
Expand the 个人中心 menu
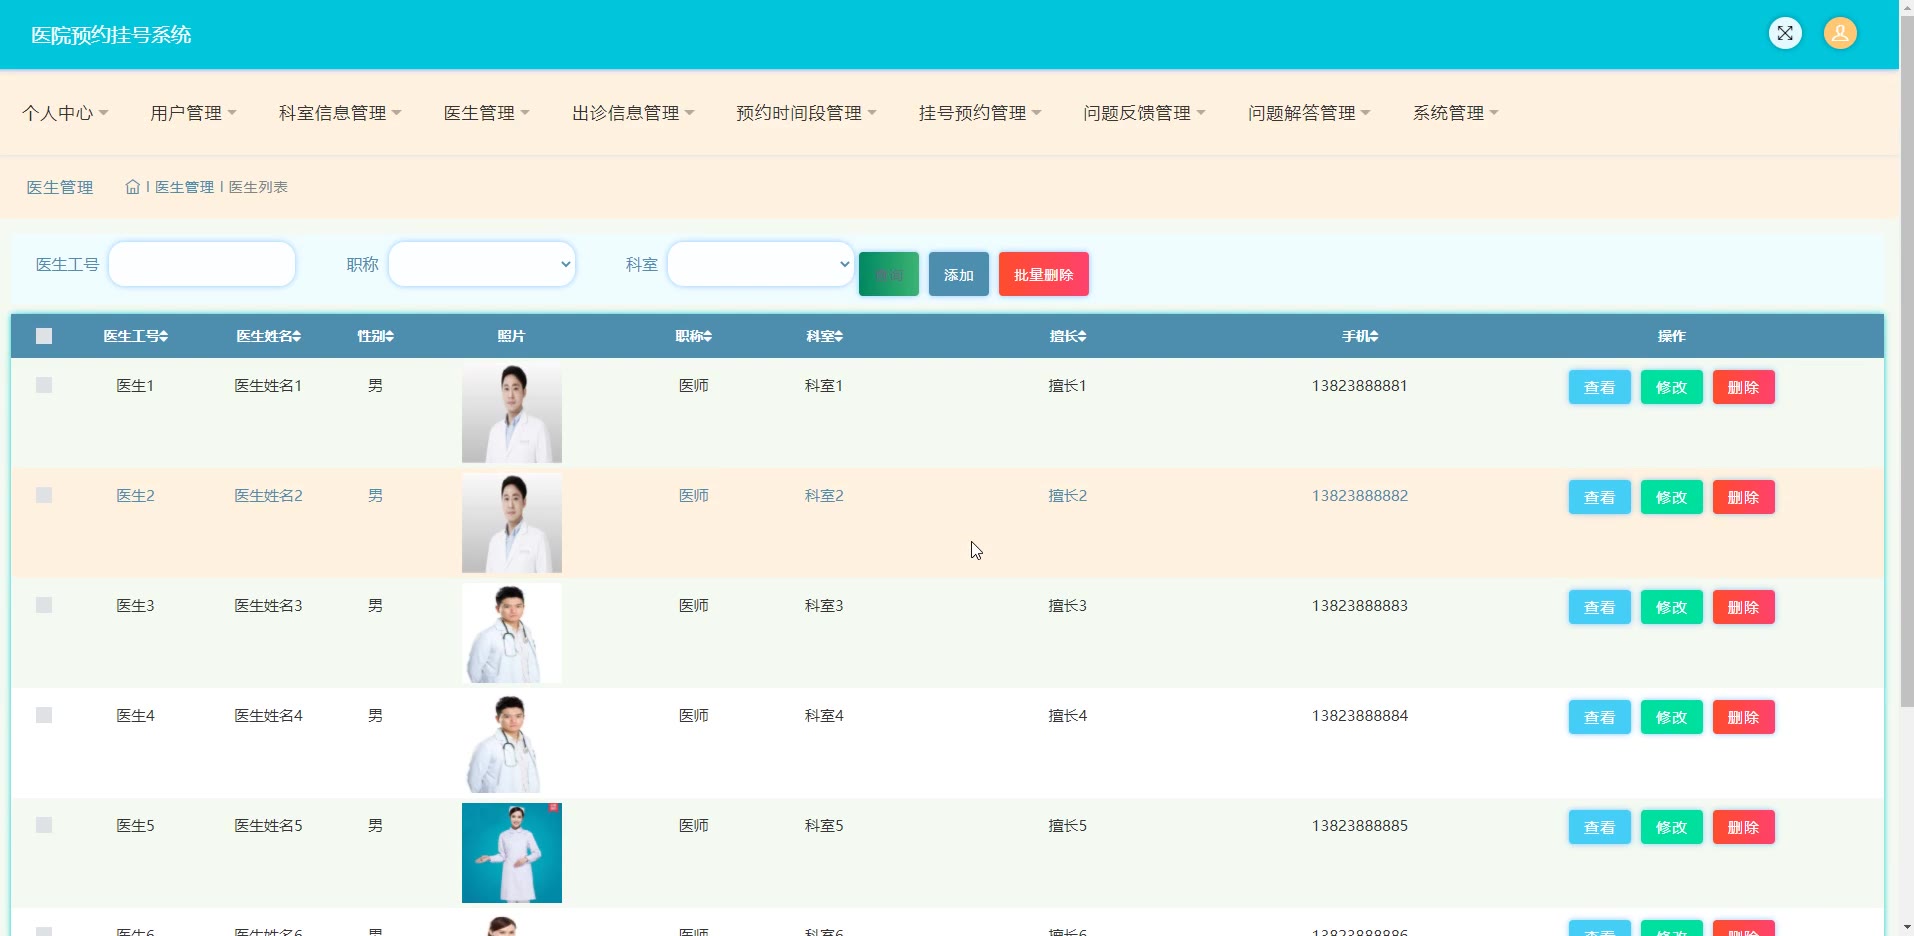pos(65,113)
